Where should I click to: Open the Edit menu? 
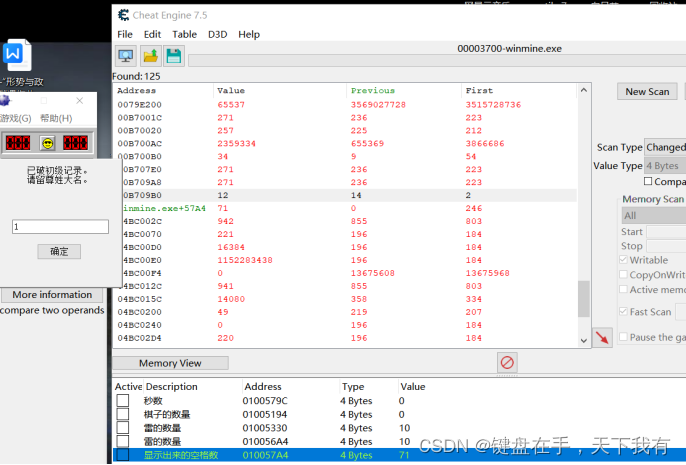pos(152,34)
